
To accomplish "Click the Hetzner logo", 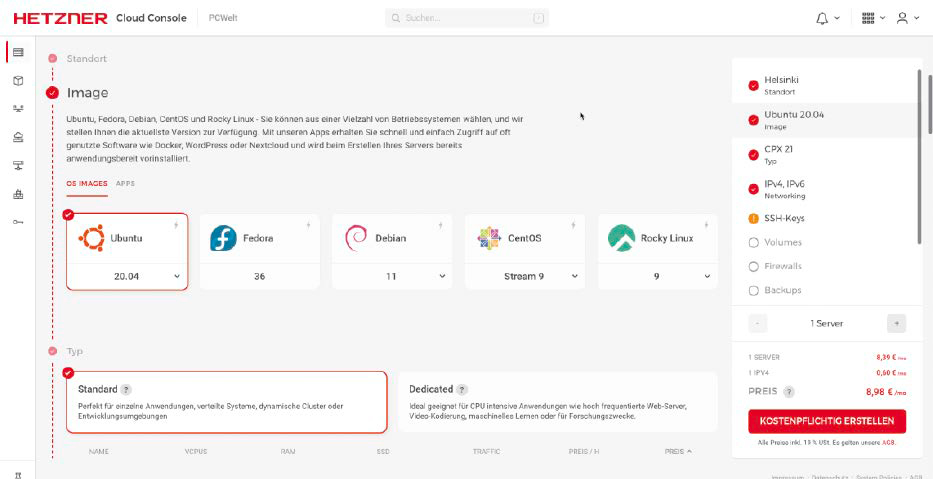I will (61, 18).
